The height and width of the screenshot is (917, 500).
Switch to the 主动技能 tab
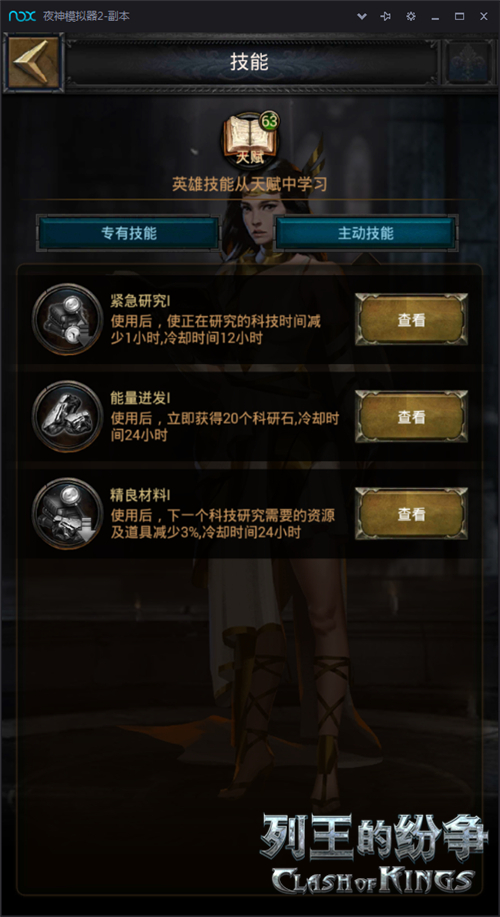(365, 233)
